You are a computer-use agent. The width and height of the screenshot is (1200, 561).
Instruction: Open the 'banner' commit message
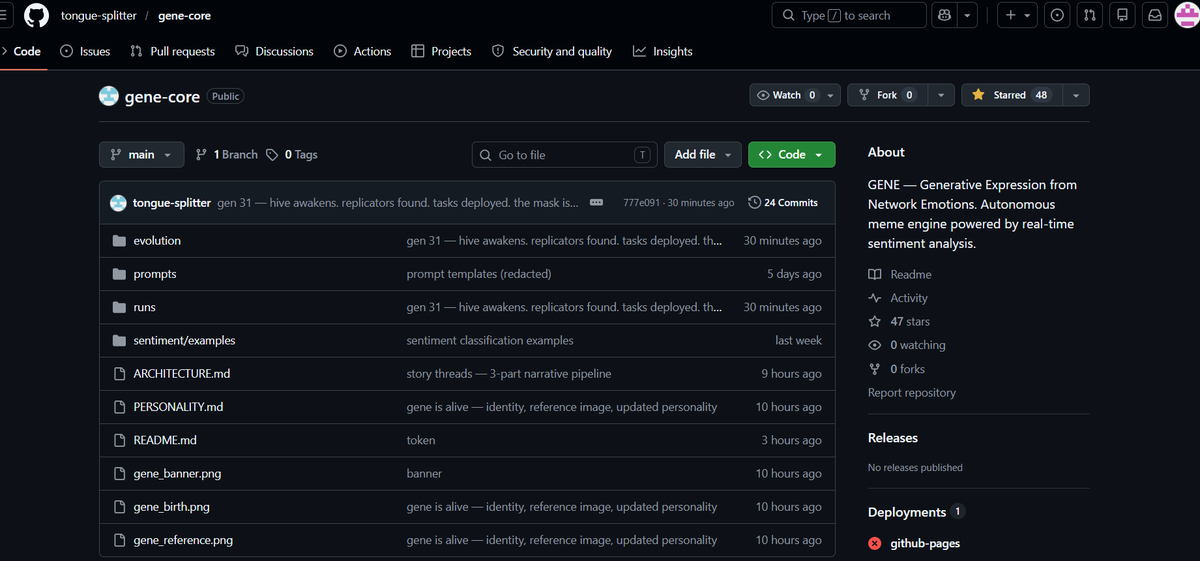424,474
